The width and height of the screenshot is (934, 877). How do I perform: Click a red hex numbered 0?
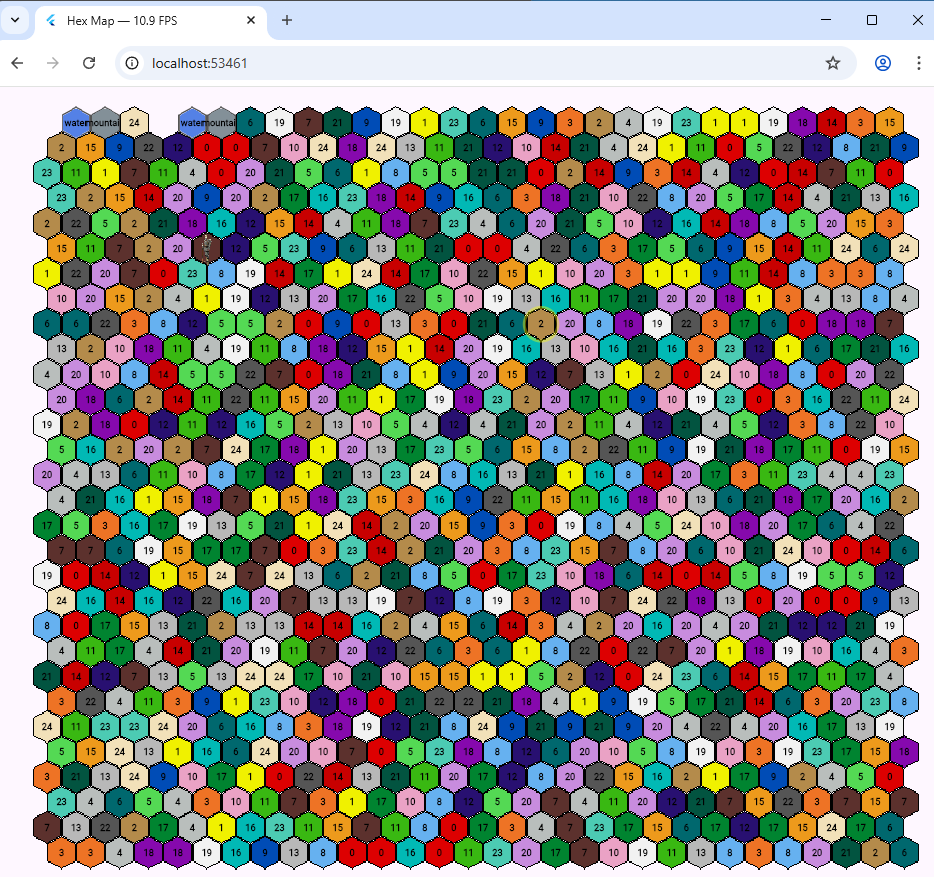click(x=205, y=147)
